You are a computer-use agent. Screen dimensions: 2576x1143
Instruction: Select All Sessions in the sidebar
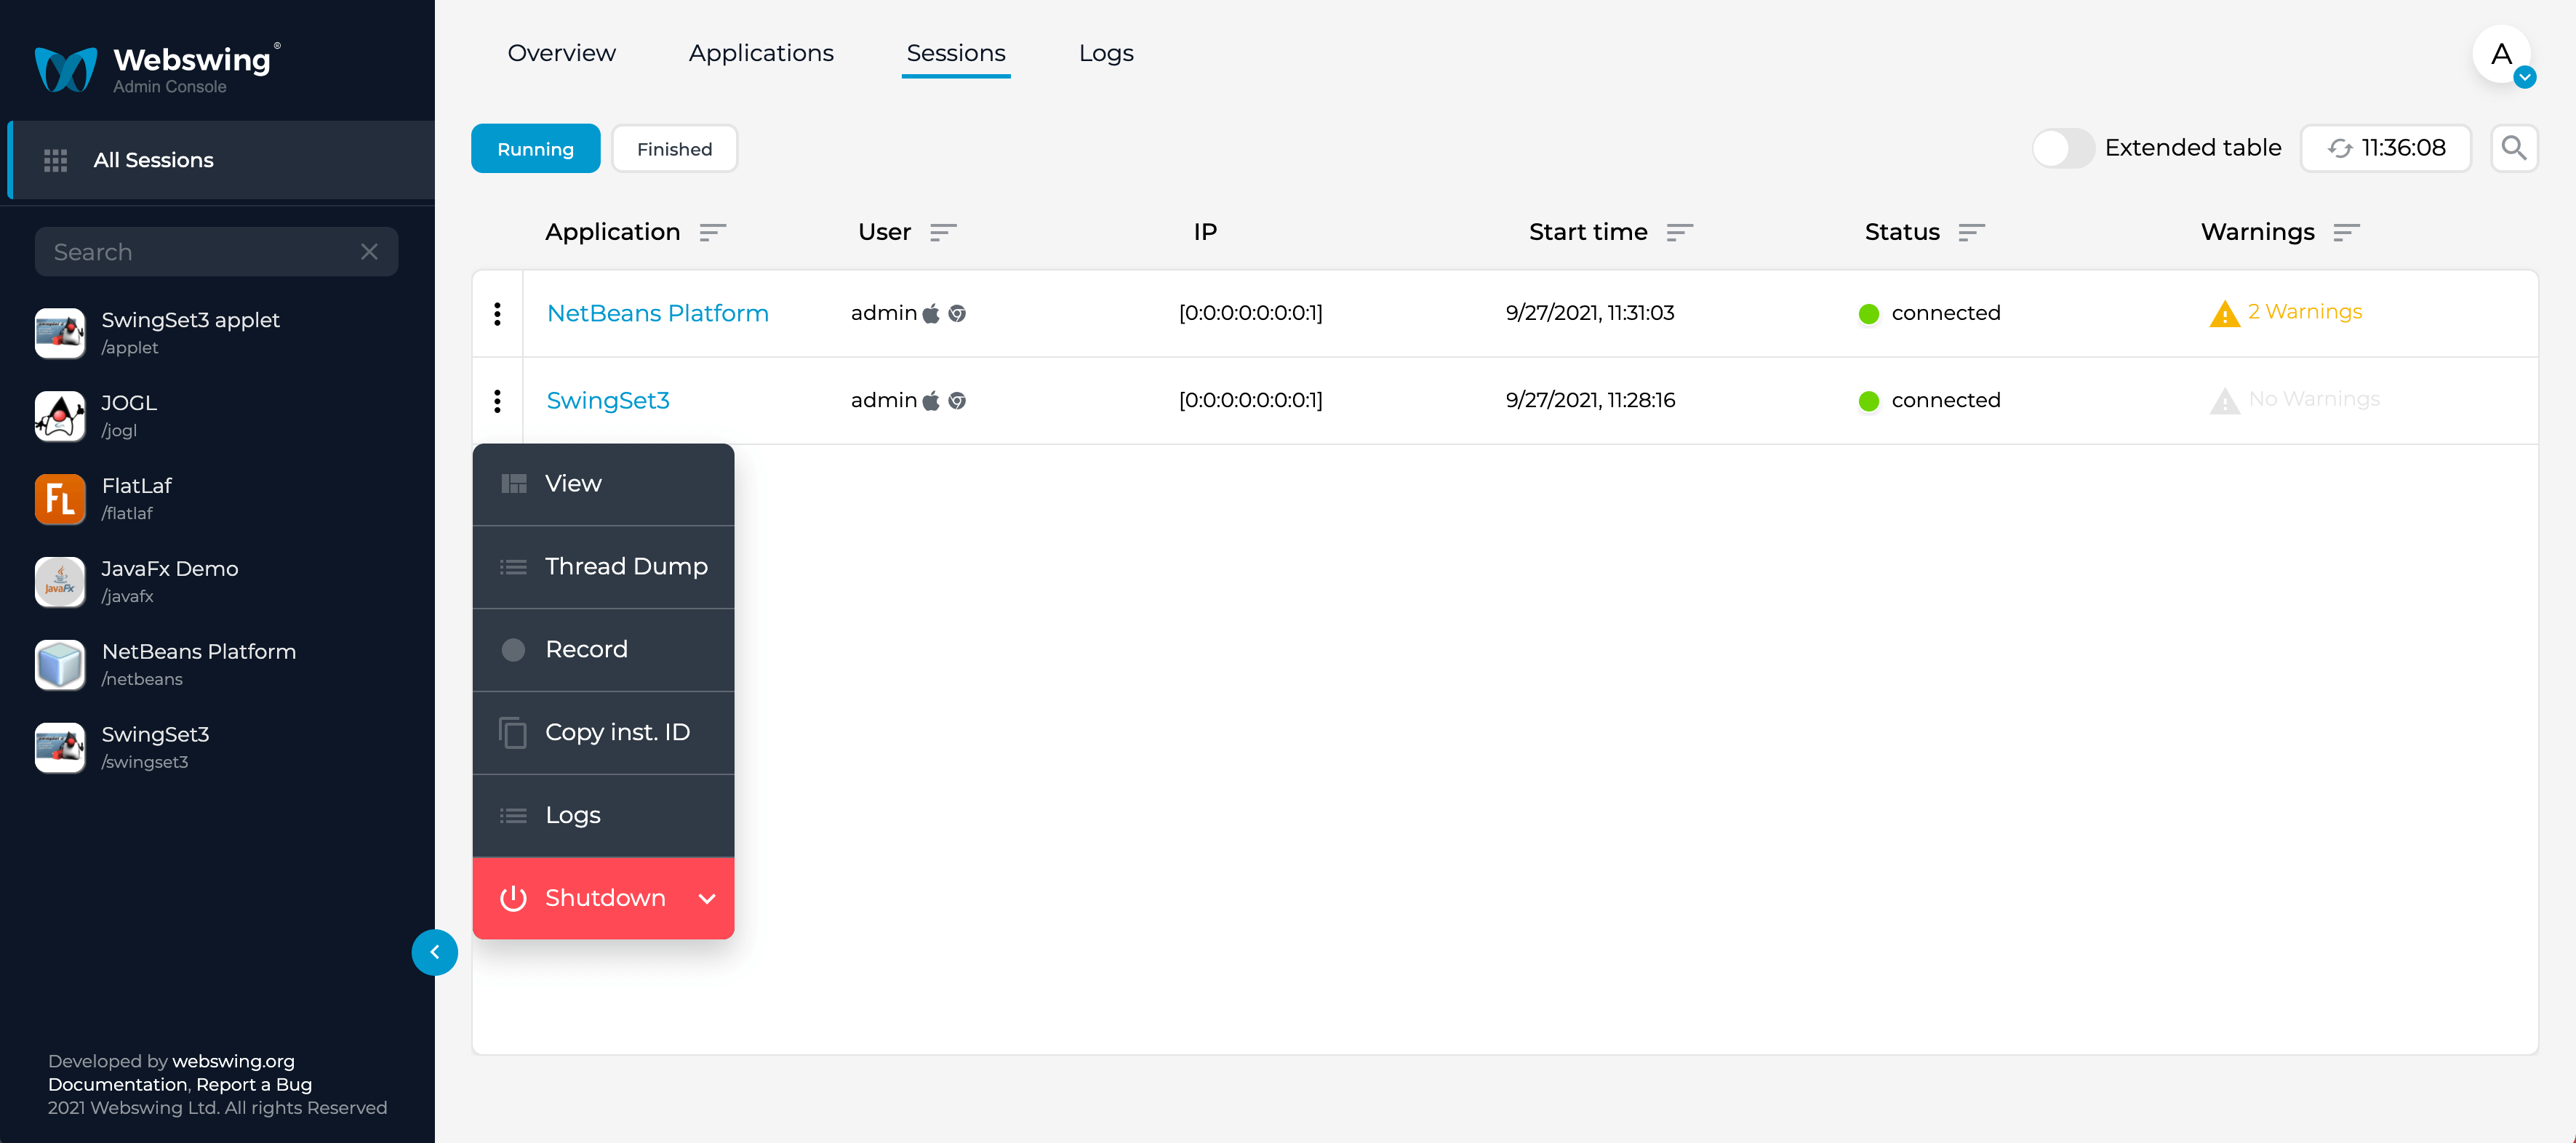click(221, 160)
